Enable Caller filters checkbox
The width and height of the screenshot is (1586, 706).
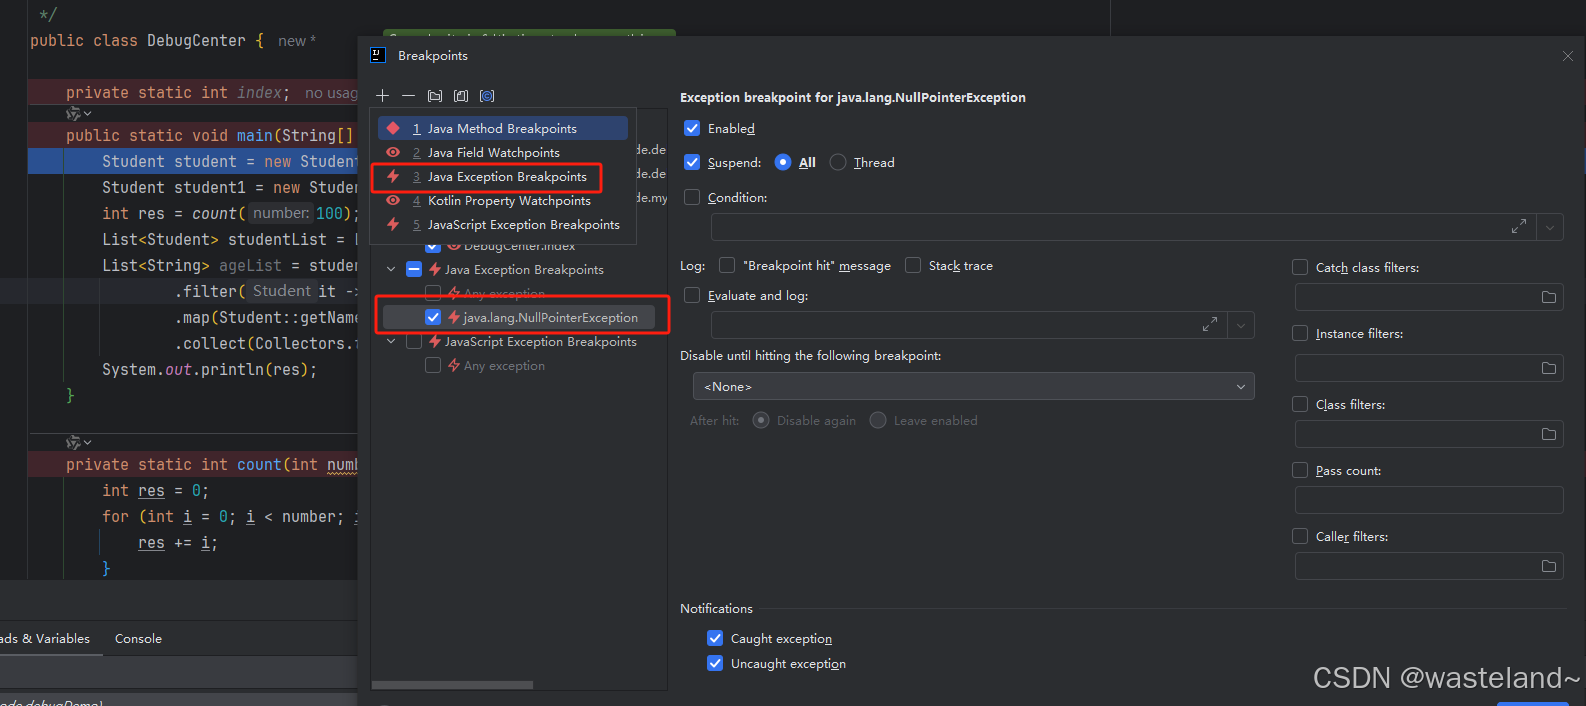point(1300,536)
